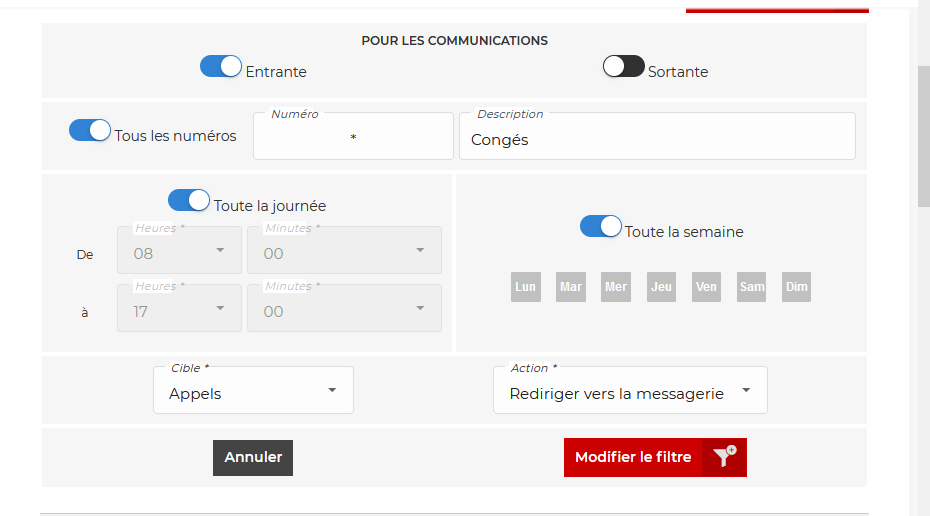Click the Annuler button

(253, 458)
